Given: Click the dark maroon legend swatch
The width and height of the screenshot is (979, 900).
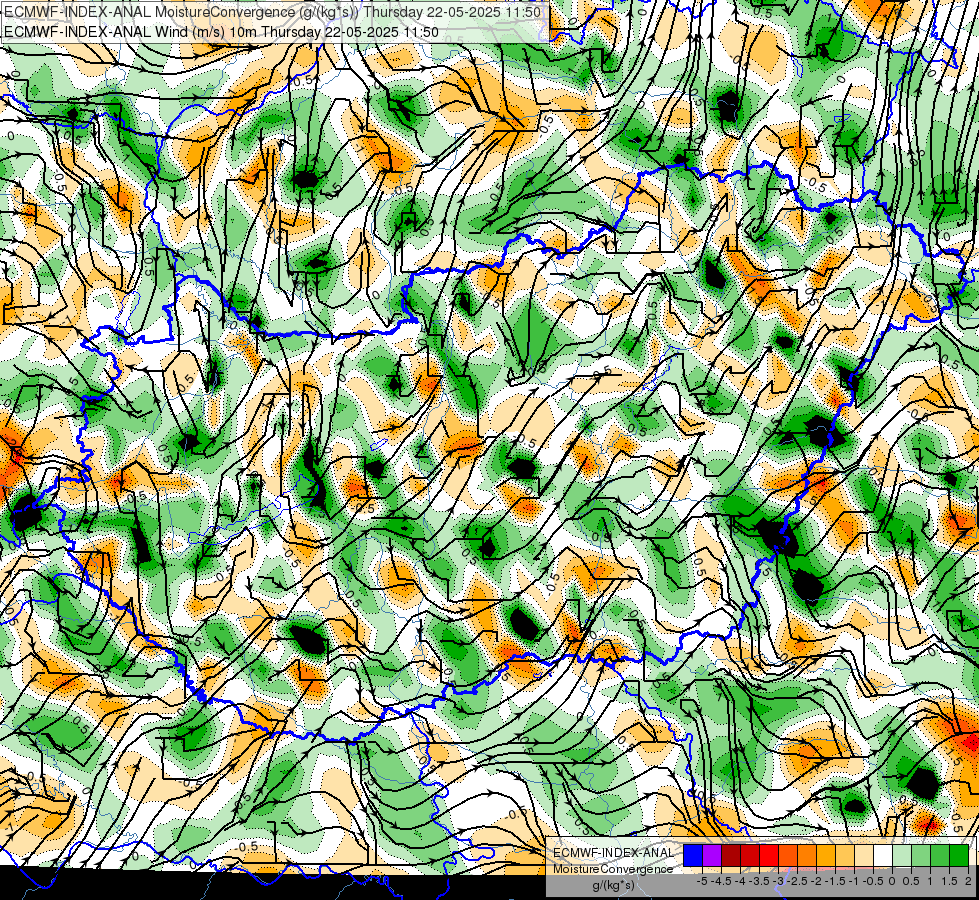Looking at the screenshot, I should point(731,855).
